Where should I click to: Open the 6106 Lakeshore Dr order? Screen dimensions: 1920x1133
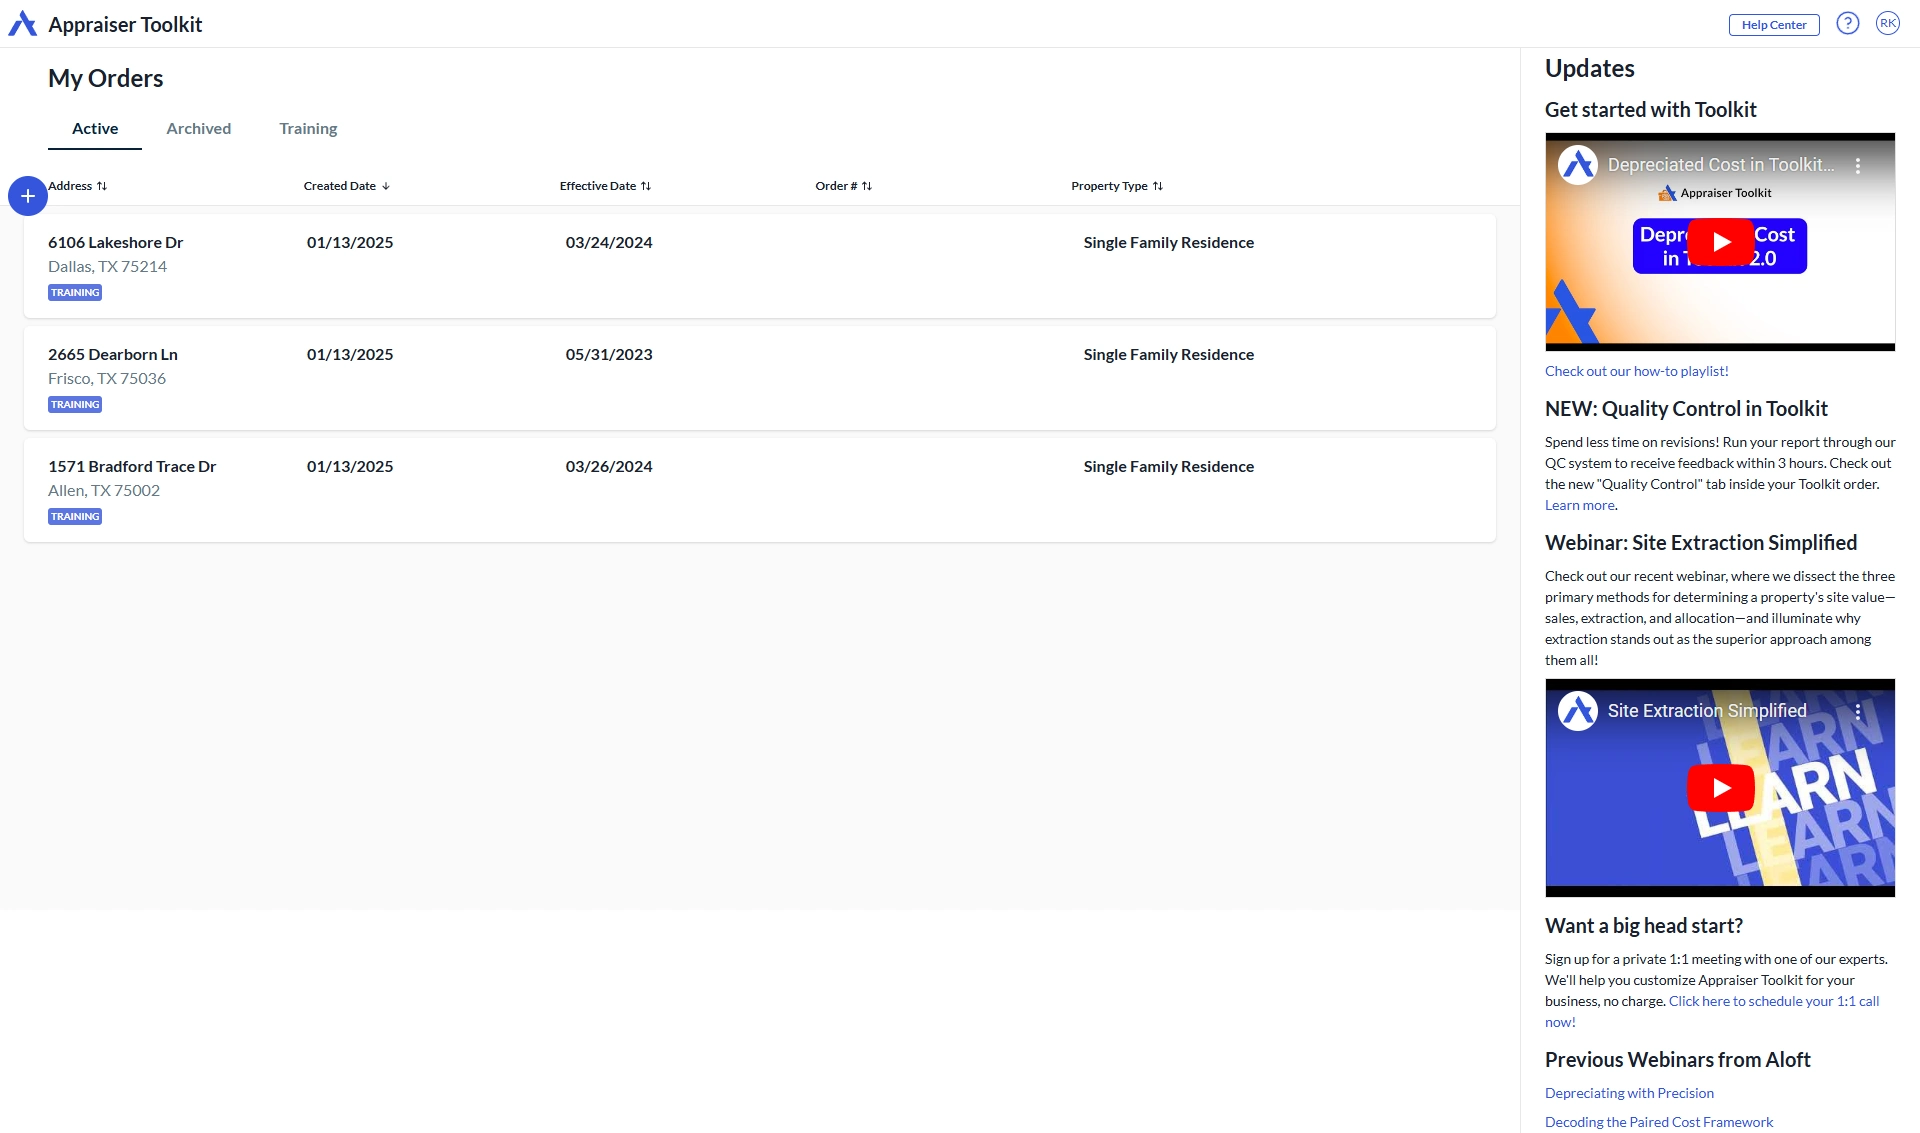pyautogui.click(x=115, y=243)
